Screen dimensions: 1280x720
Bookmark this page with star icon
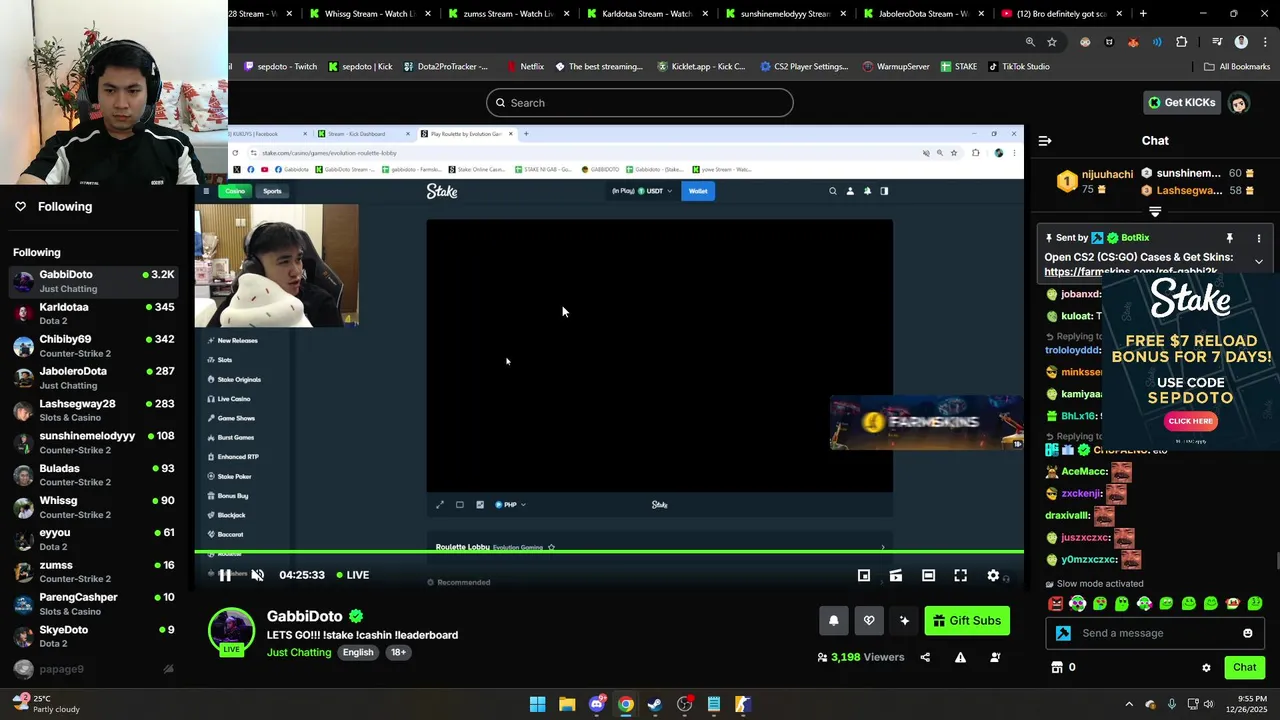coord(1052,42)
